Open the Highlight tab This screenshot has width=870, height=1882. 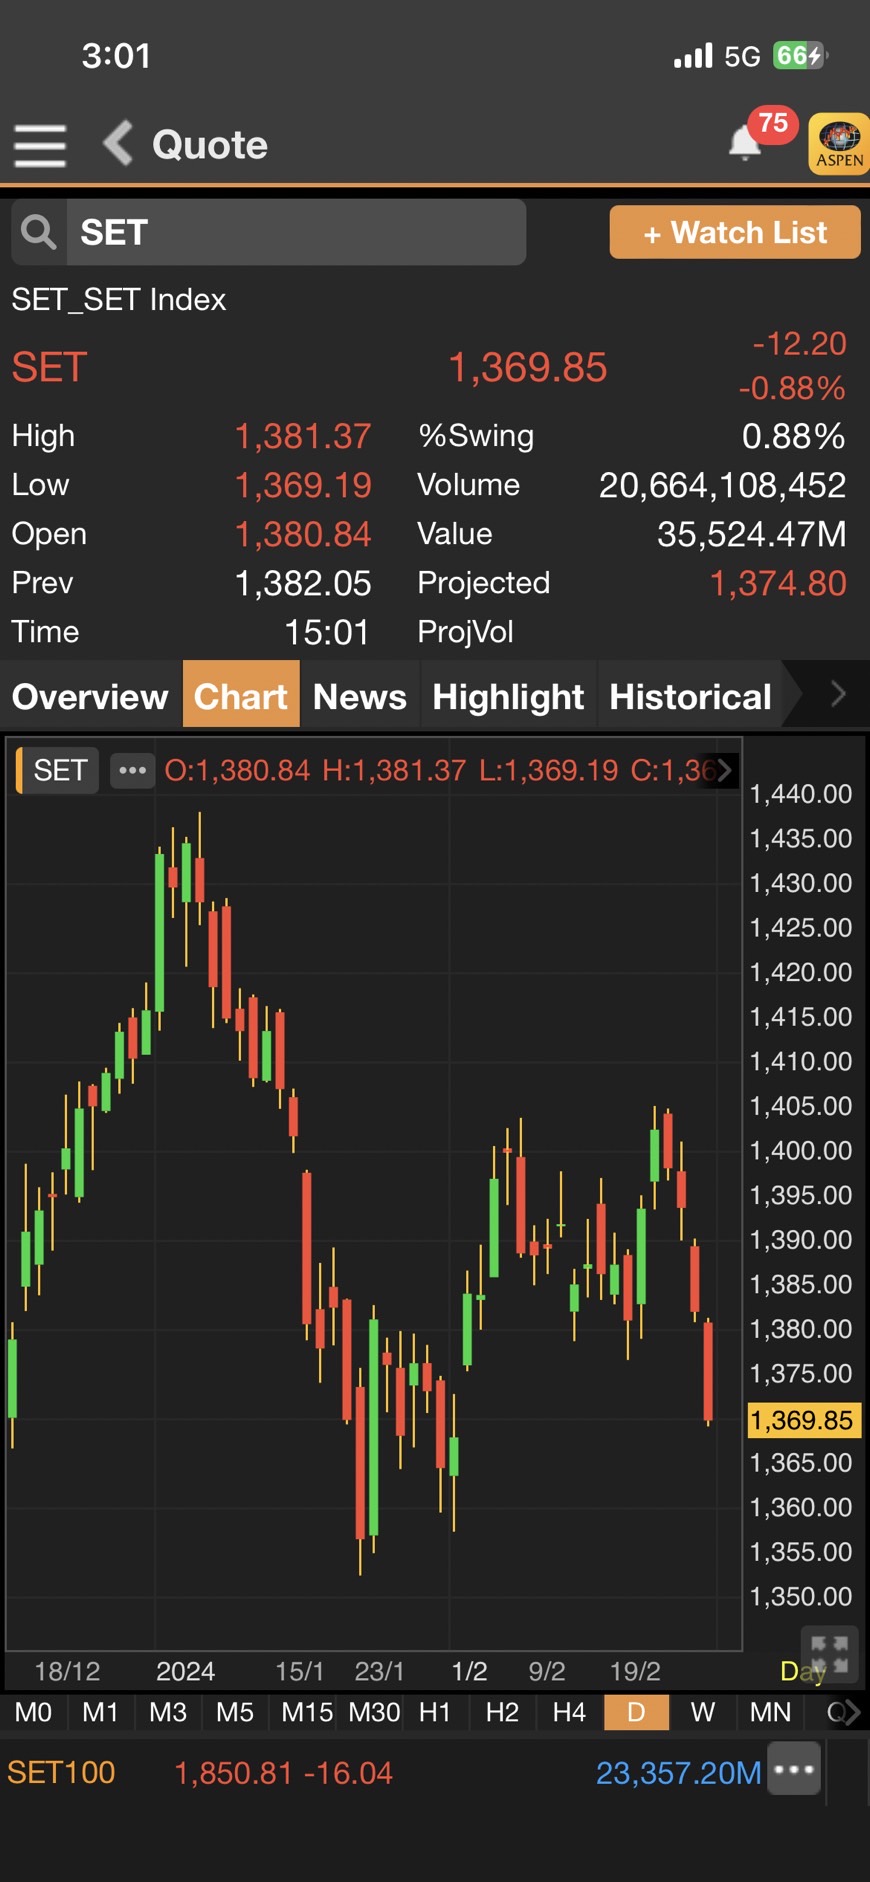pos(508,696)
